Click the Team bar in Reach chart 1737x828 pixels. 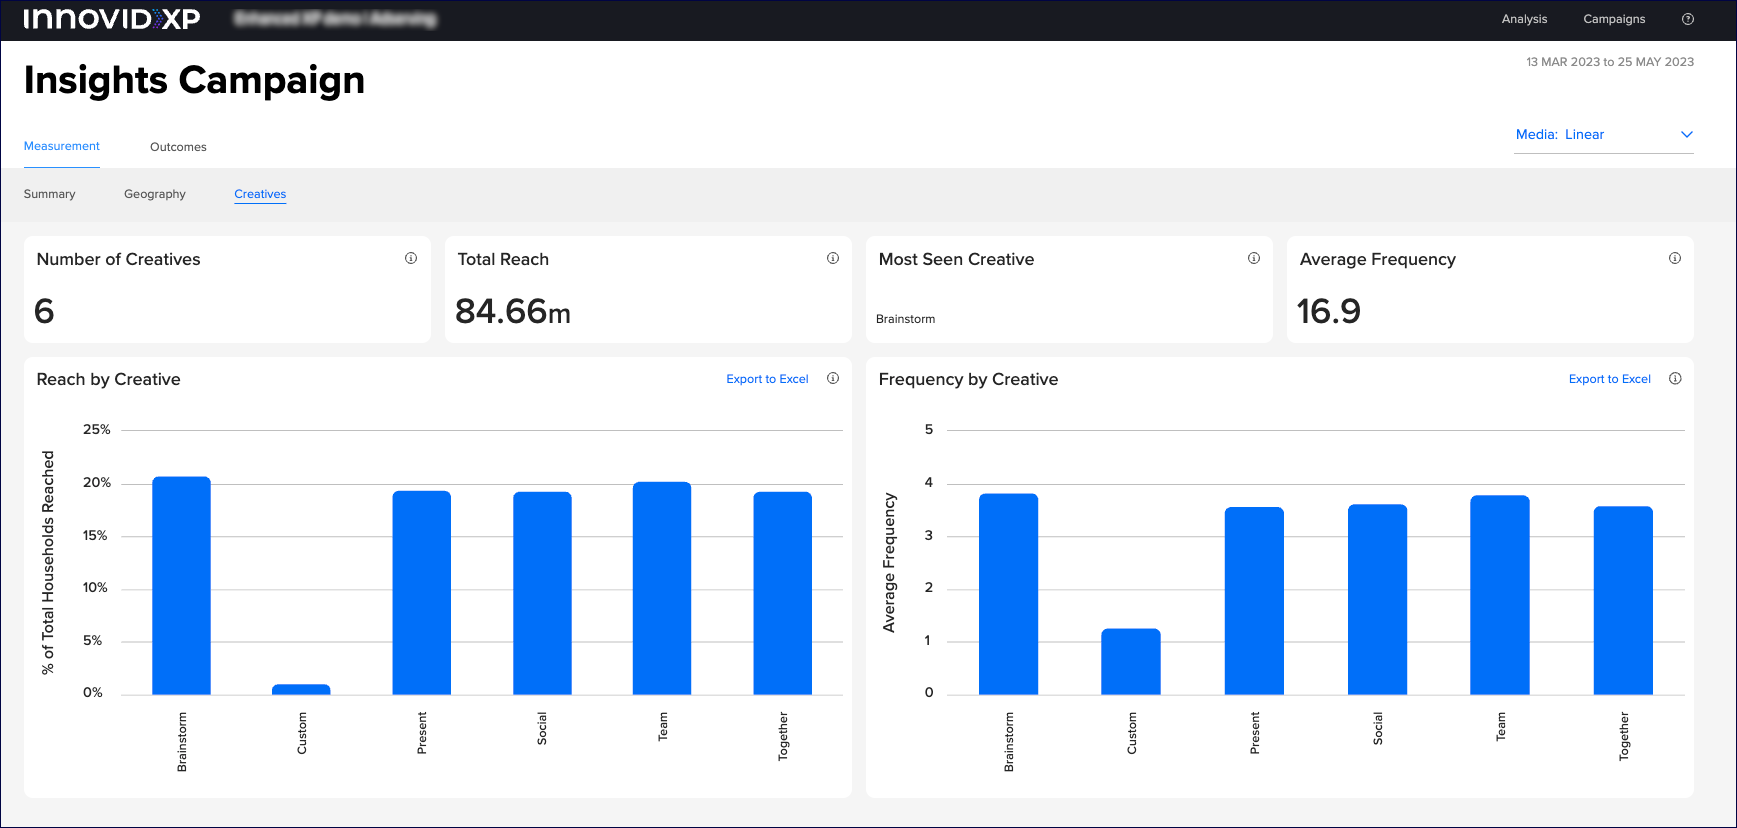click(x=662, y=588)
